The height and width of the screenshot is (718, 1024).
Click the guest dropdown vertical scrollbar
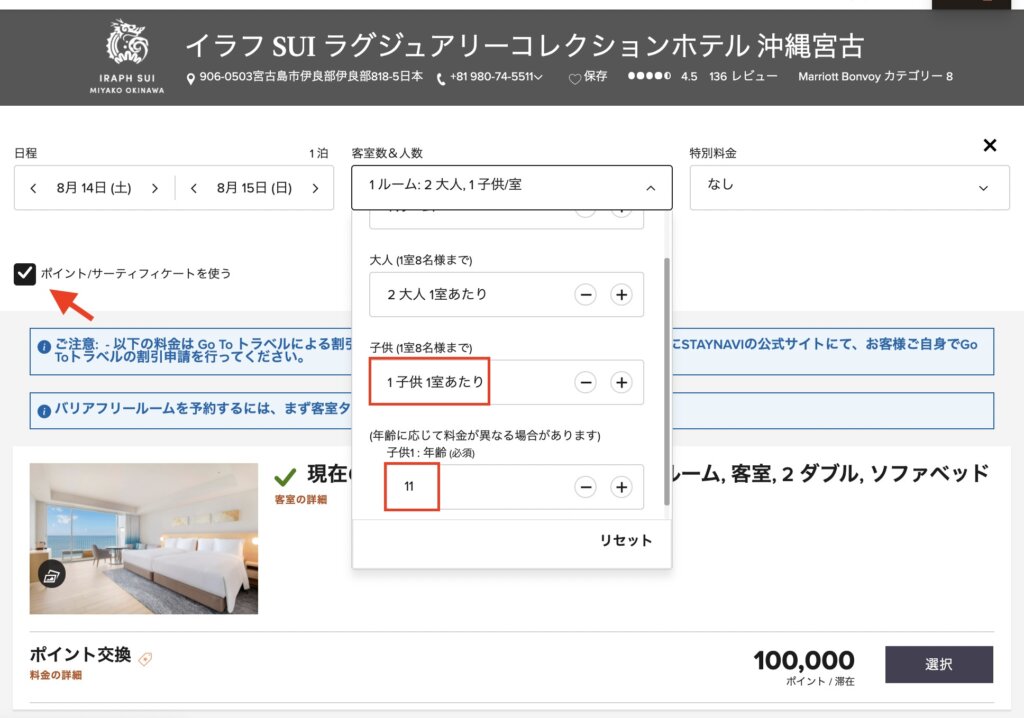point(667,382)
